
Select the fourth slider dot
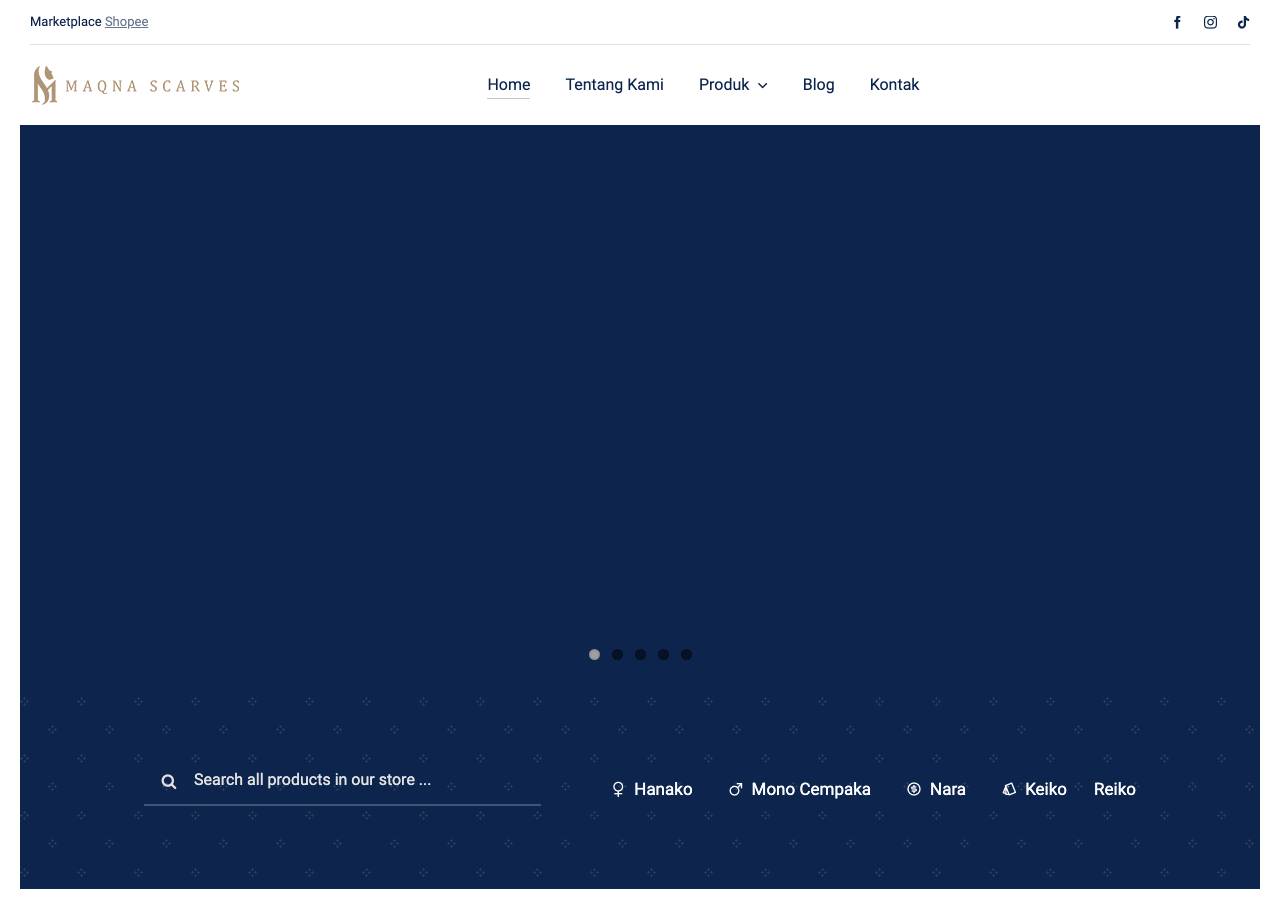663,654
